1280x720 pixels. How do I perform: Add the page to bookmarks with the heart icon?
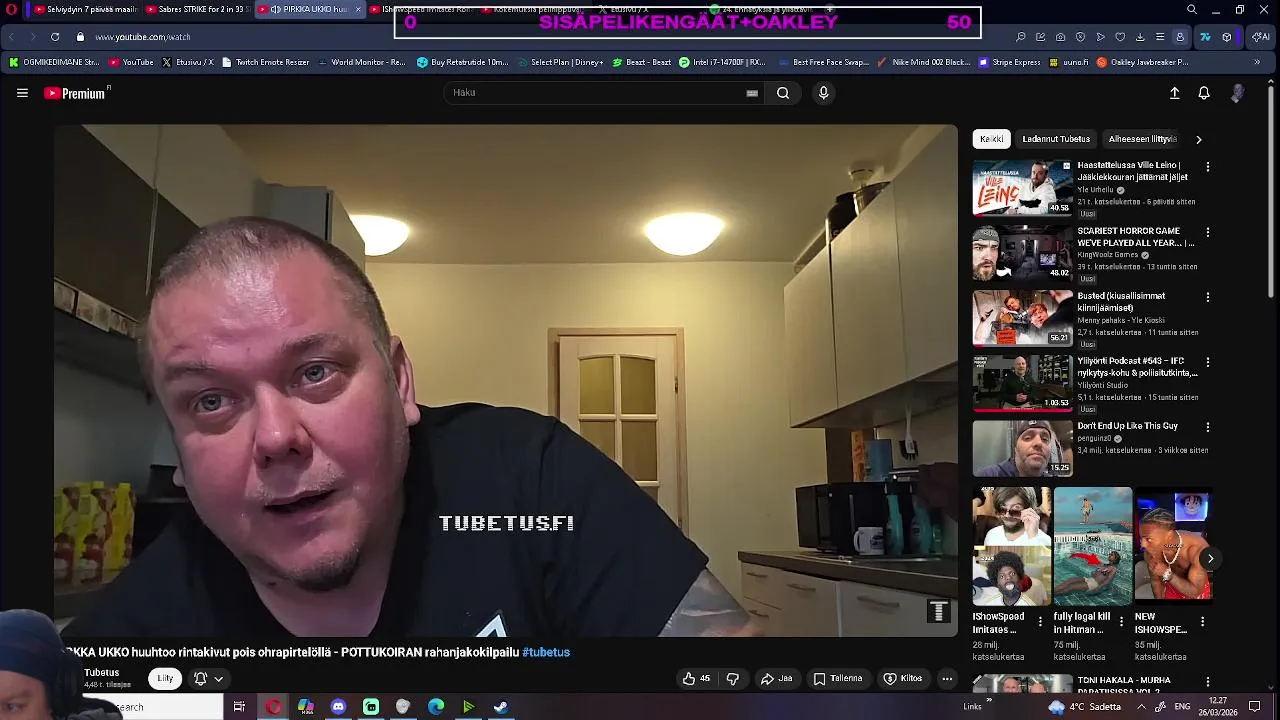point(1120,37)
